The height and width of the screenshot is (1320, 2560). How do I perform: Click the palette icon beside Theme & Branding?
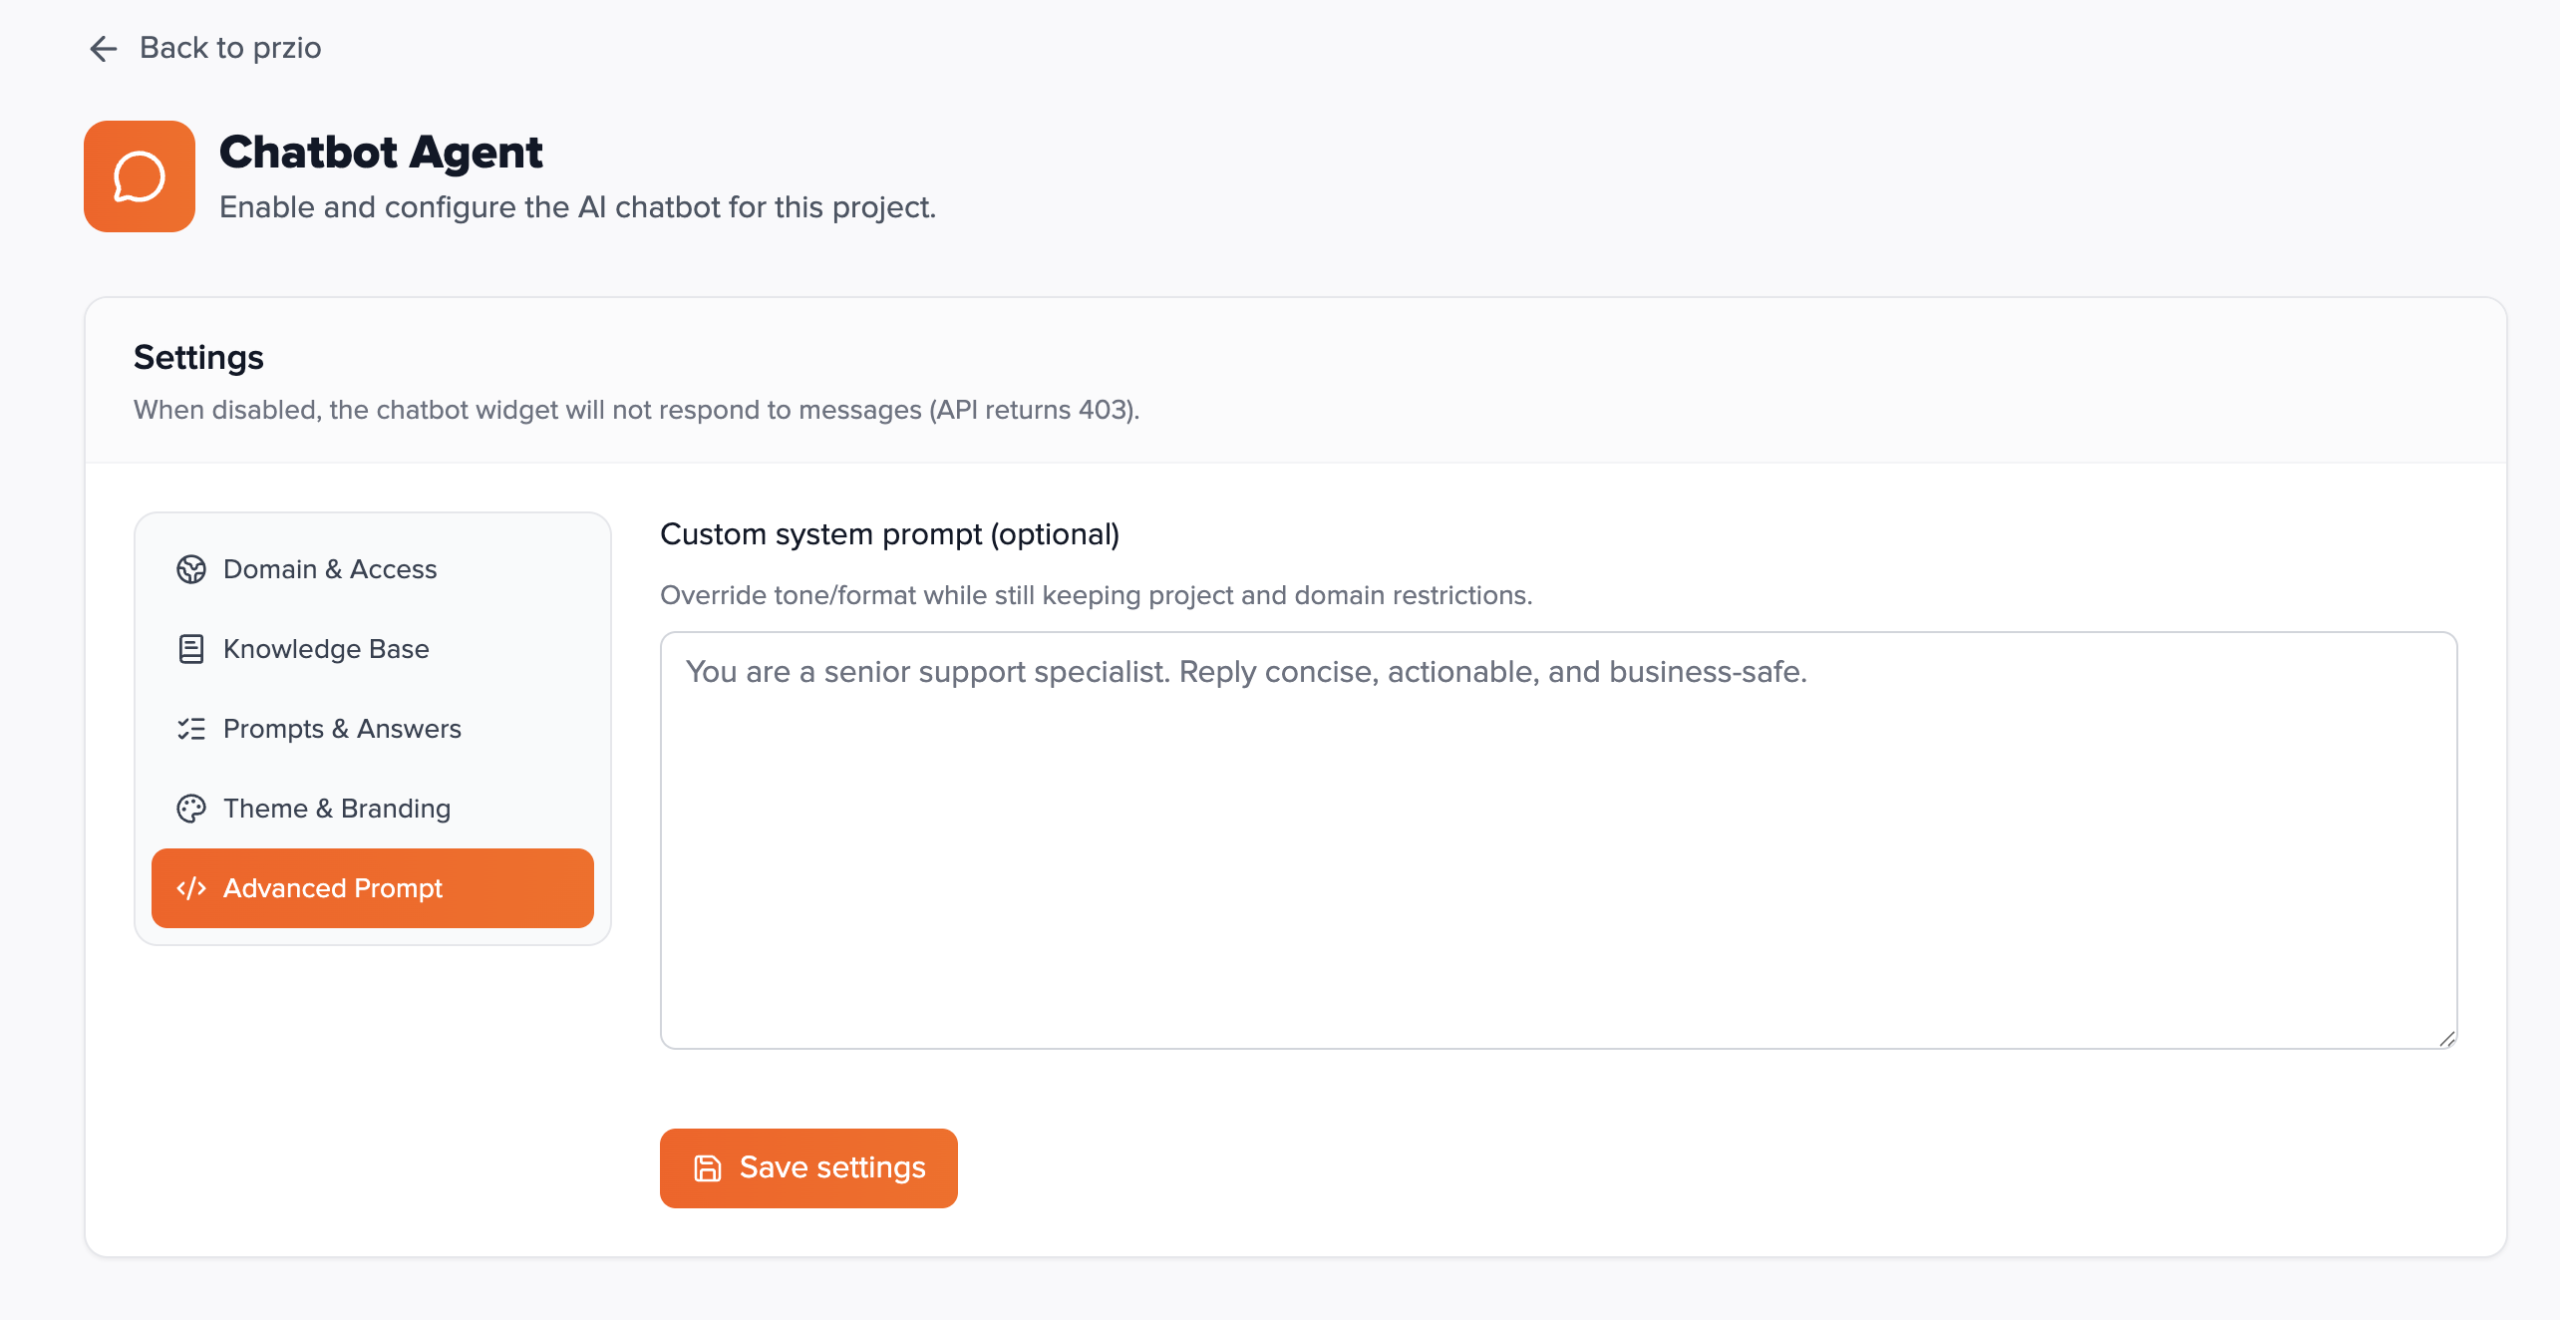point(191,808)
